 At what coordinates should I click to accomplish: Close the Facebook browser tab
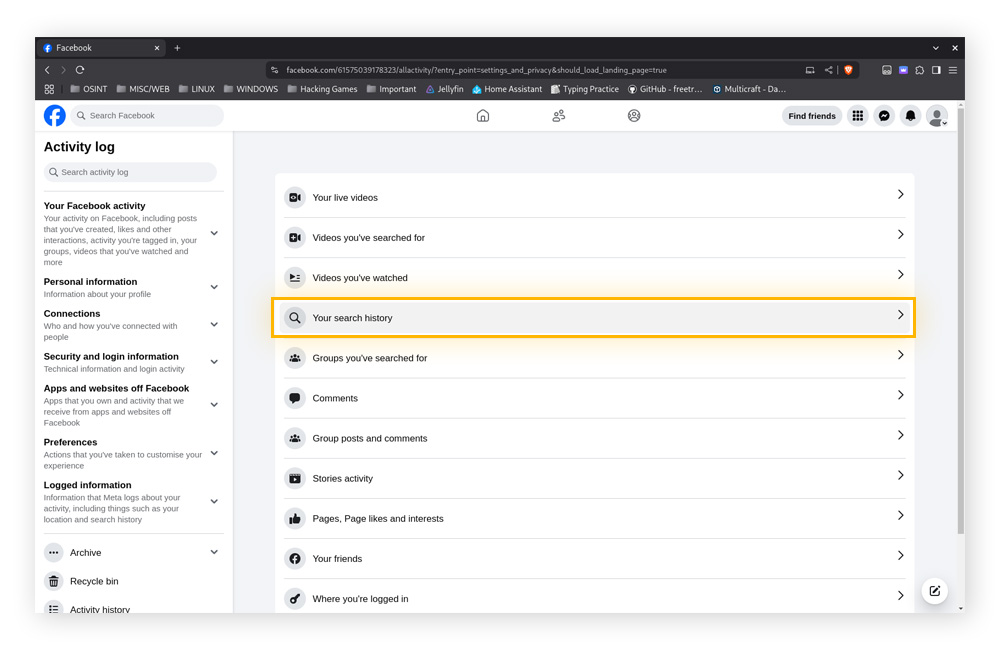[x=157, y=48]
